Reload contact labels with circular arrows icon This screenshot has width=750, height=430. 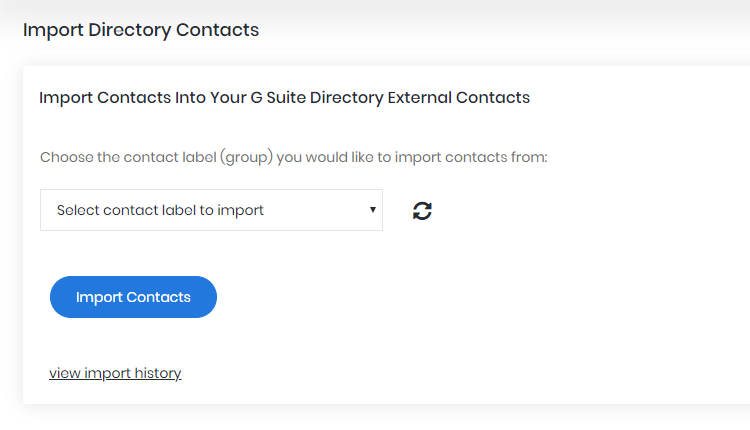tap(422, 210)
